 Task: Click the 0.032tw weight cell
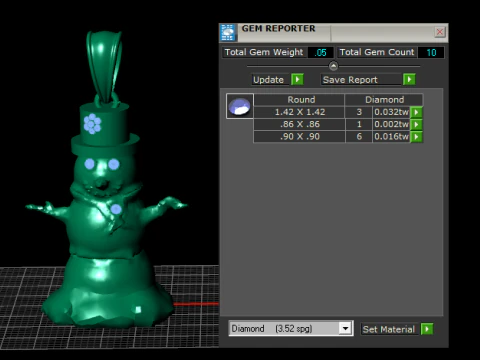click(391, 112)
